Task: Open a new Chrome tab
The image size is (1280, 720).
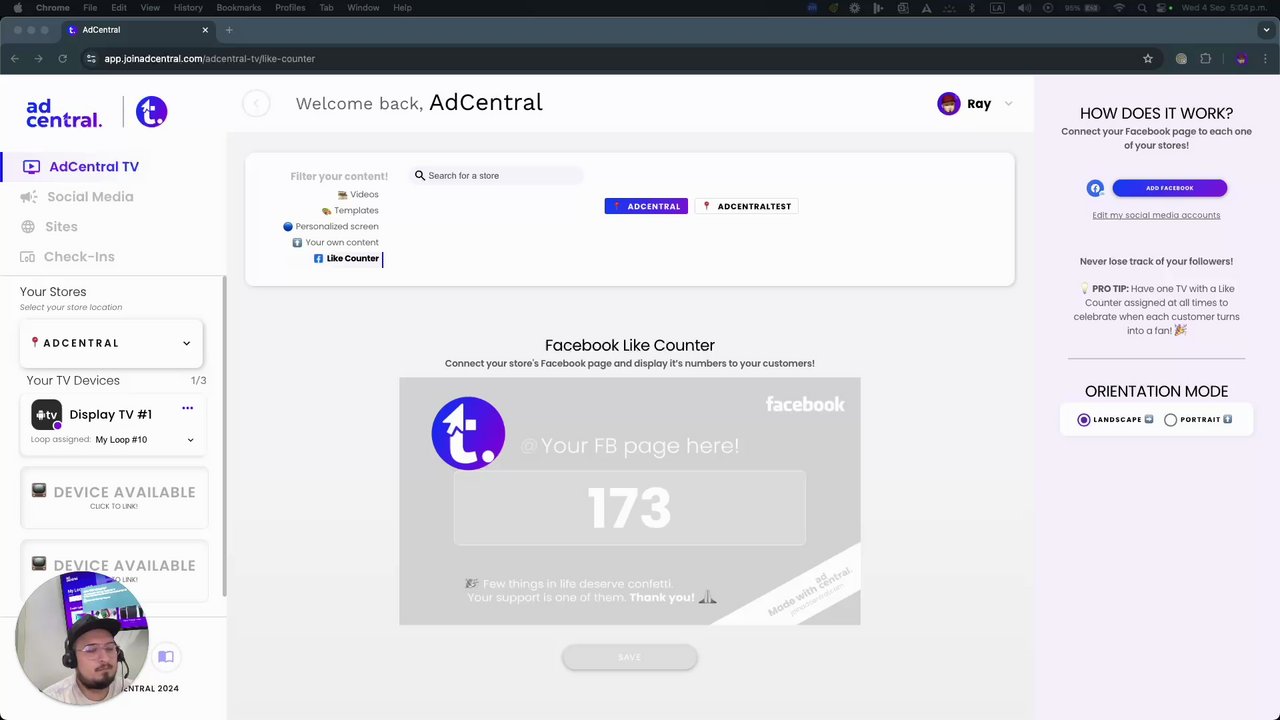Action: point(229,30)
